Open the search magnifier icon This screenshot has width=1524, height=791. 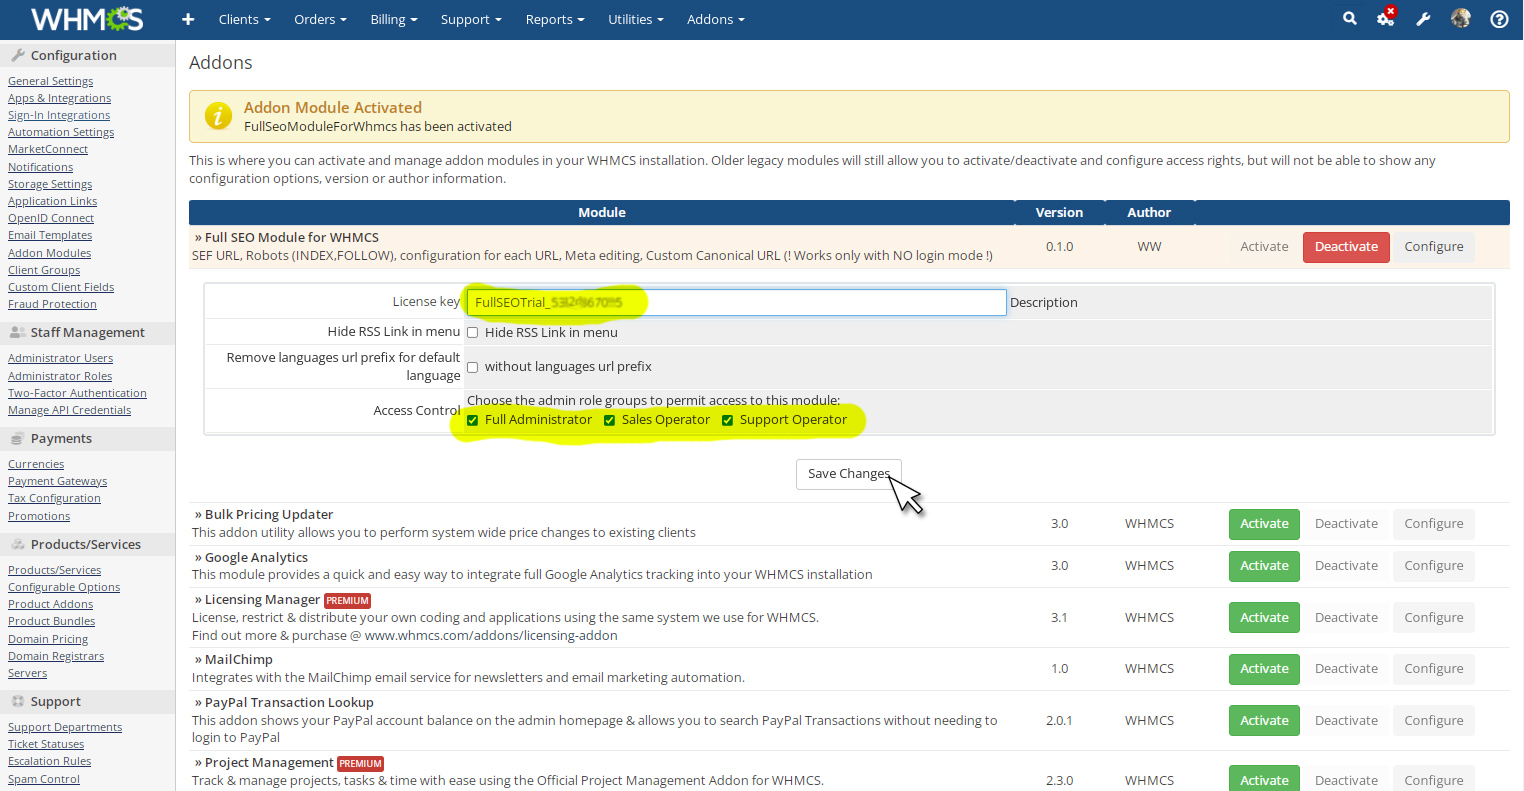click(1349, 18)
